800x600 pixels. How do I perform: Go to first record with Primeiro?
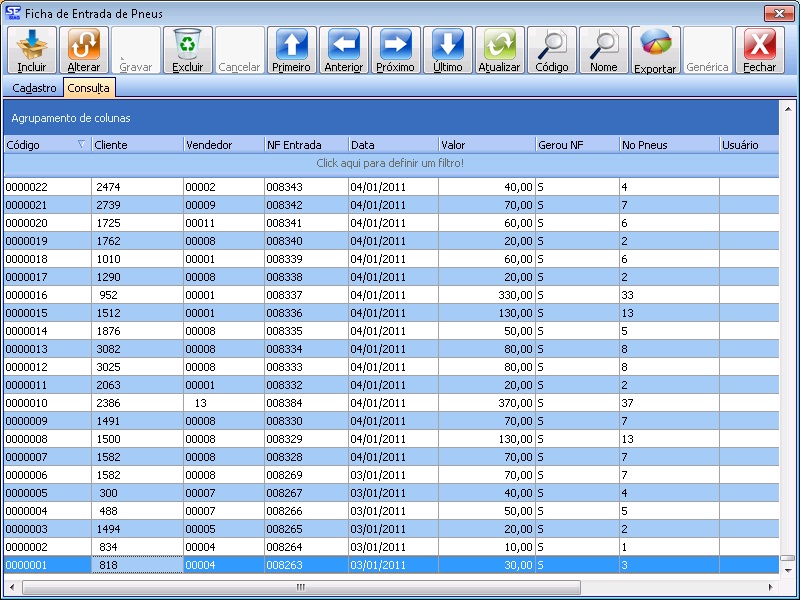(x=291, y=50)
